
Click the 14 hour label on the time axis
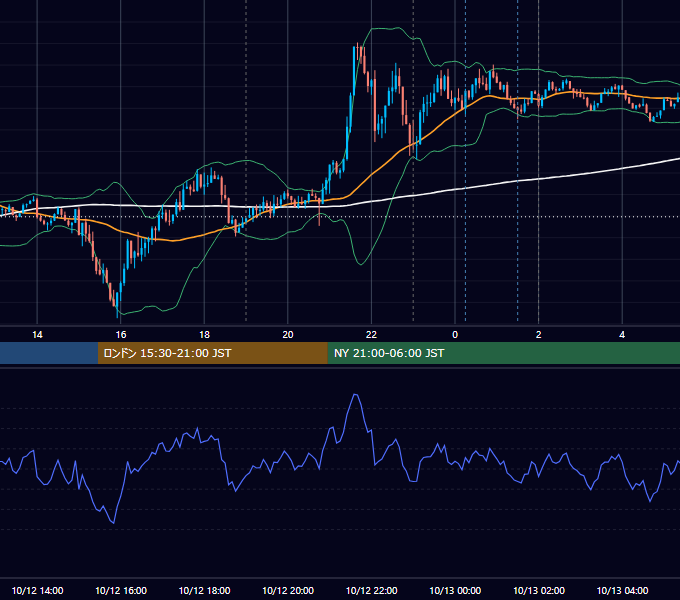pos(37,335)
